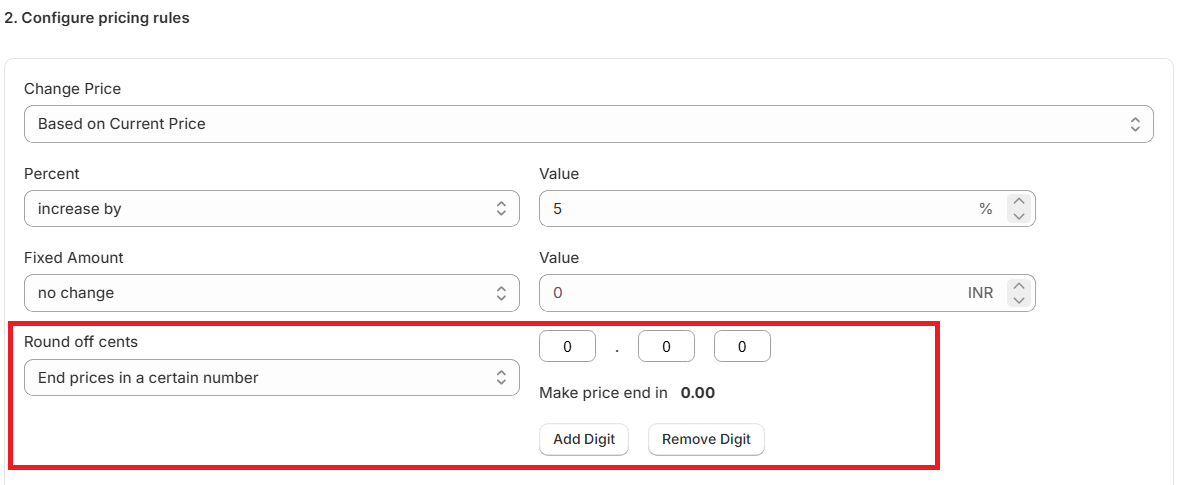Open the Fixed Amount "no change" dropdown
The image size is (1195, 485).
pos(271,293)
